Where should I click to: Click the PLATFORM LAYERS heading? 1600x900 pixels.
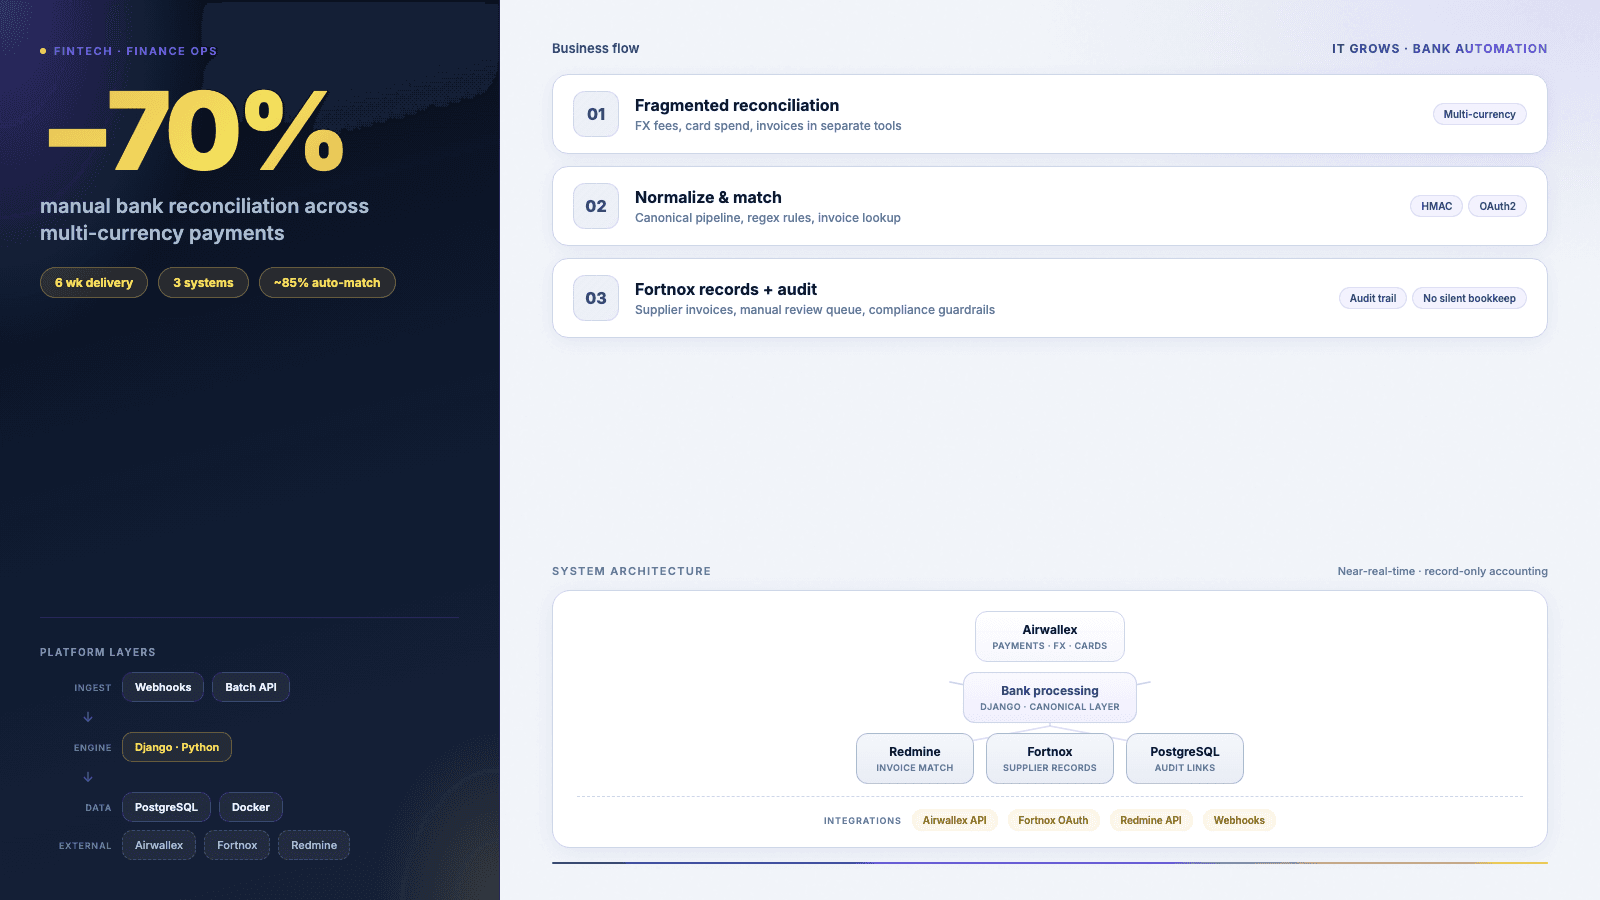pyautogui.click(x=98, y=652)
